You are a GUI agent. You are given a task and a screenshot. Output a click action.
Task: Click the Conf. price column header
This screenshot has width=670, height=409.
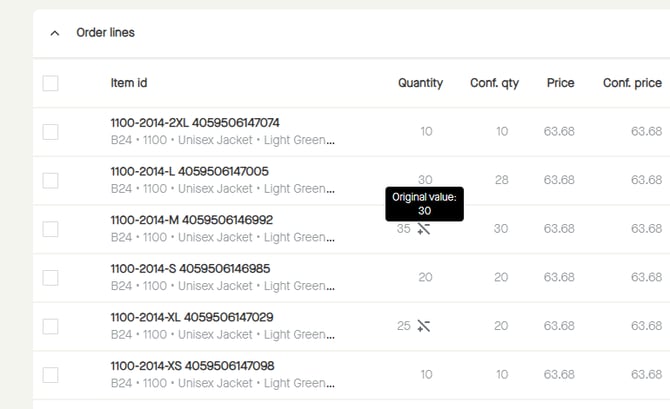pos(631,83)
